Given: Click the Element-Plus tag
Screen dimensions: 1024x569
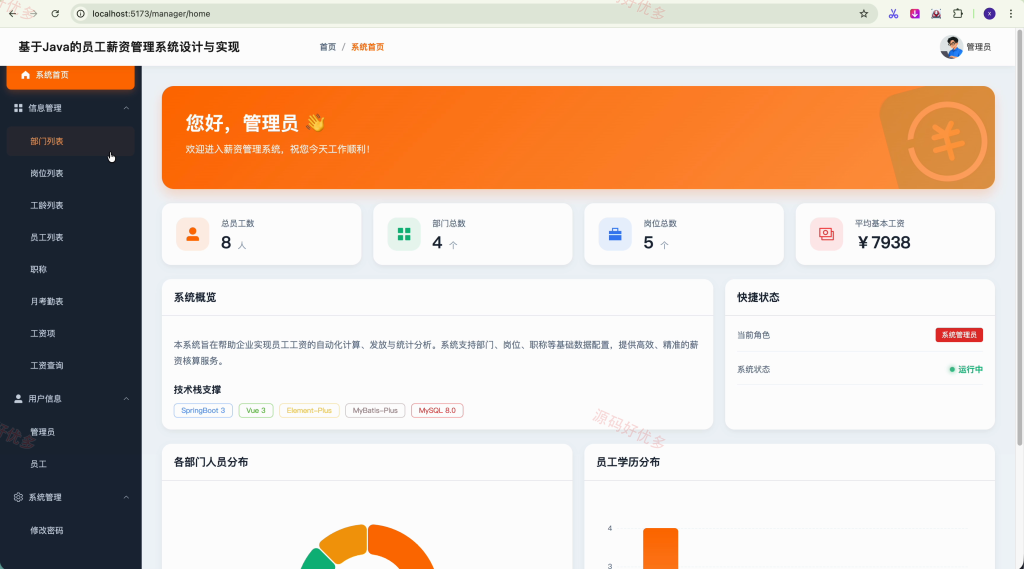Looking at the screenshot, I should click(309, 410).
